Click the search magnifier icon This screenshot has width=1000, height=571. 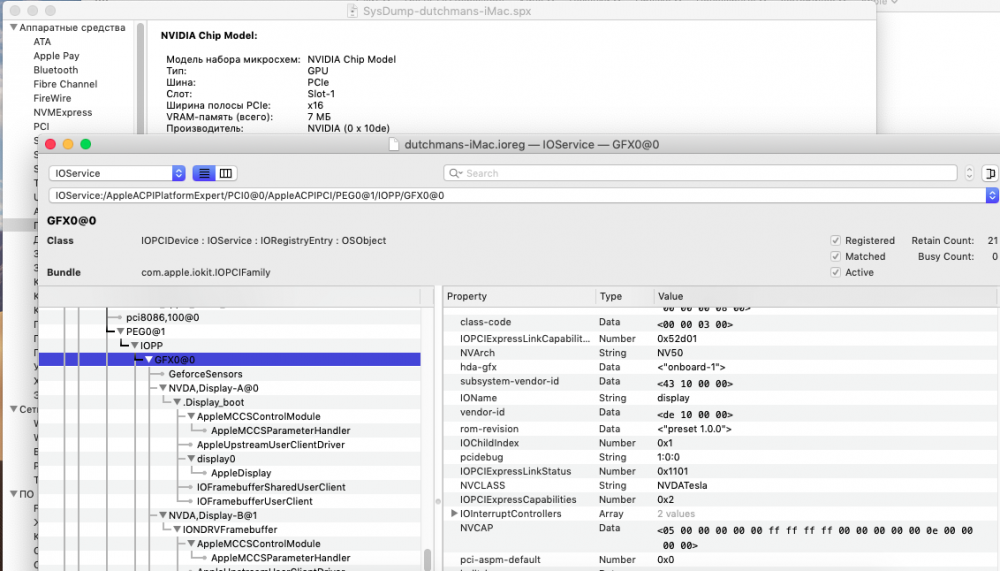[455, 173]
